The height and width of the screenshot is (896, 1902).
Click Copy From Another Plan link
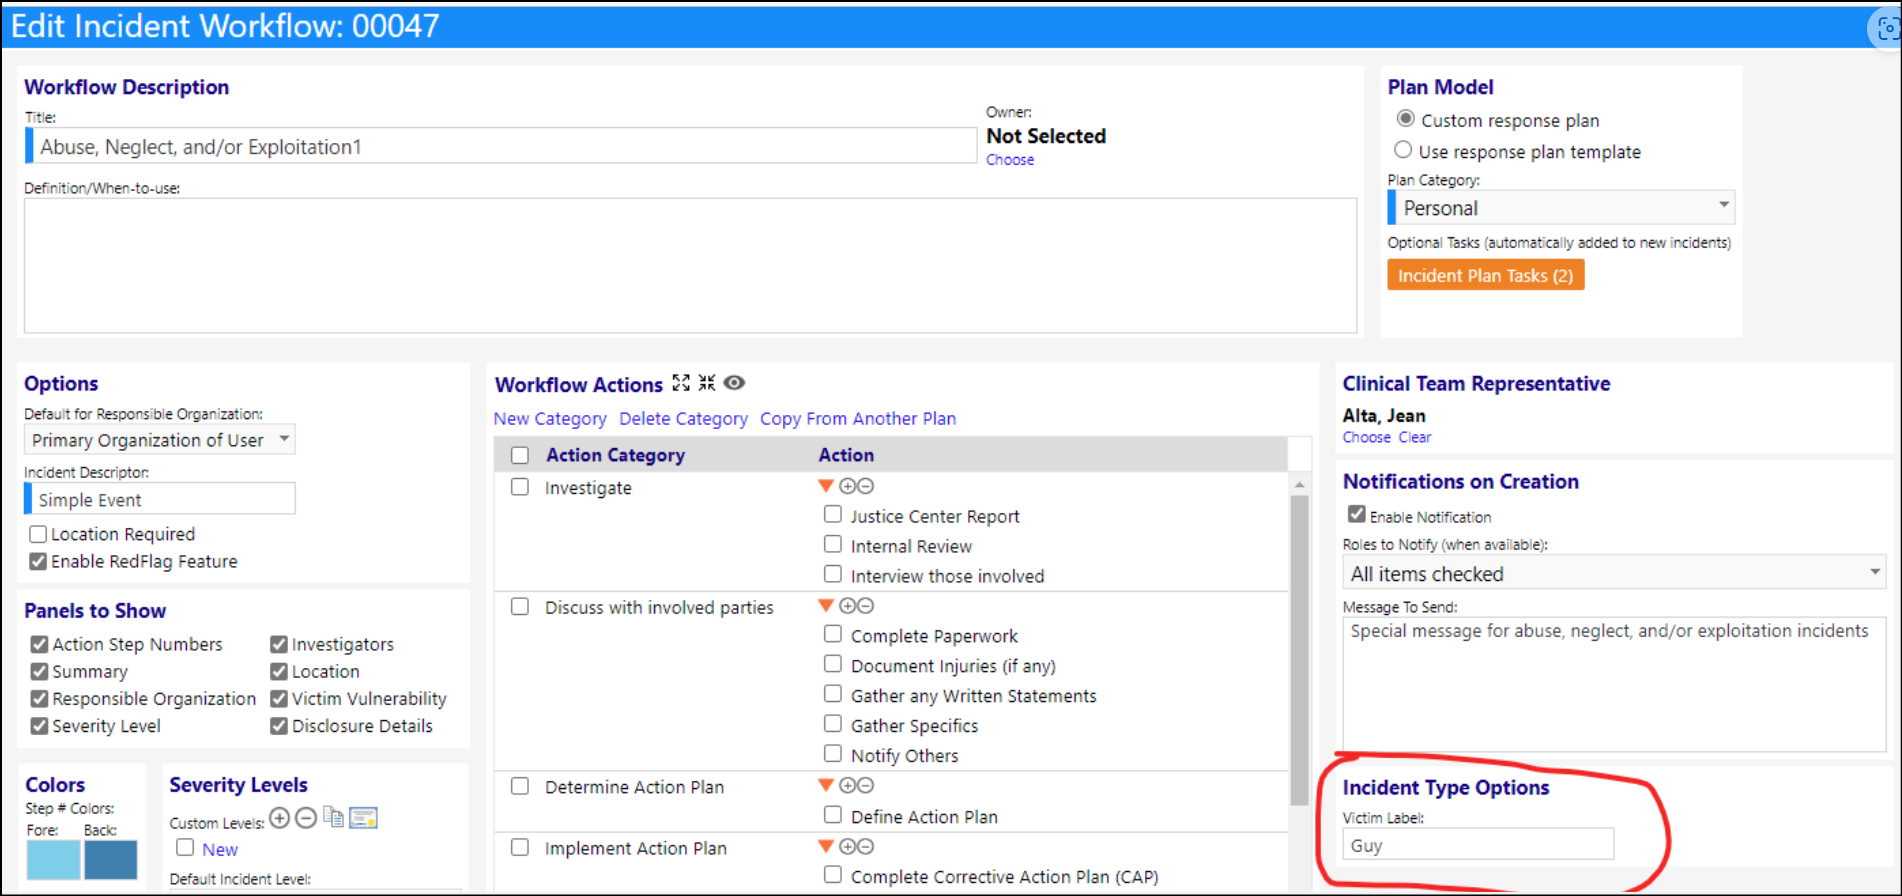858,419
